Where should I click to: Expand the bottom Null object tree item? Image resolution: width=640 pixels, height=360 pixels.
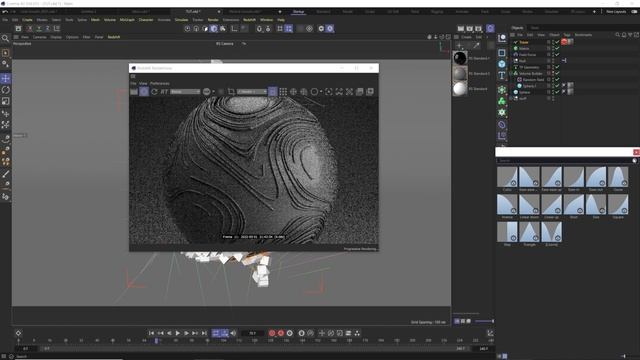tap(511, 98)
